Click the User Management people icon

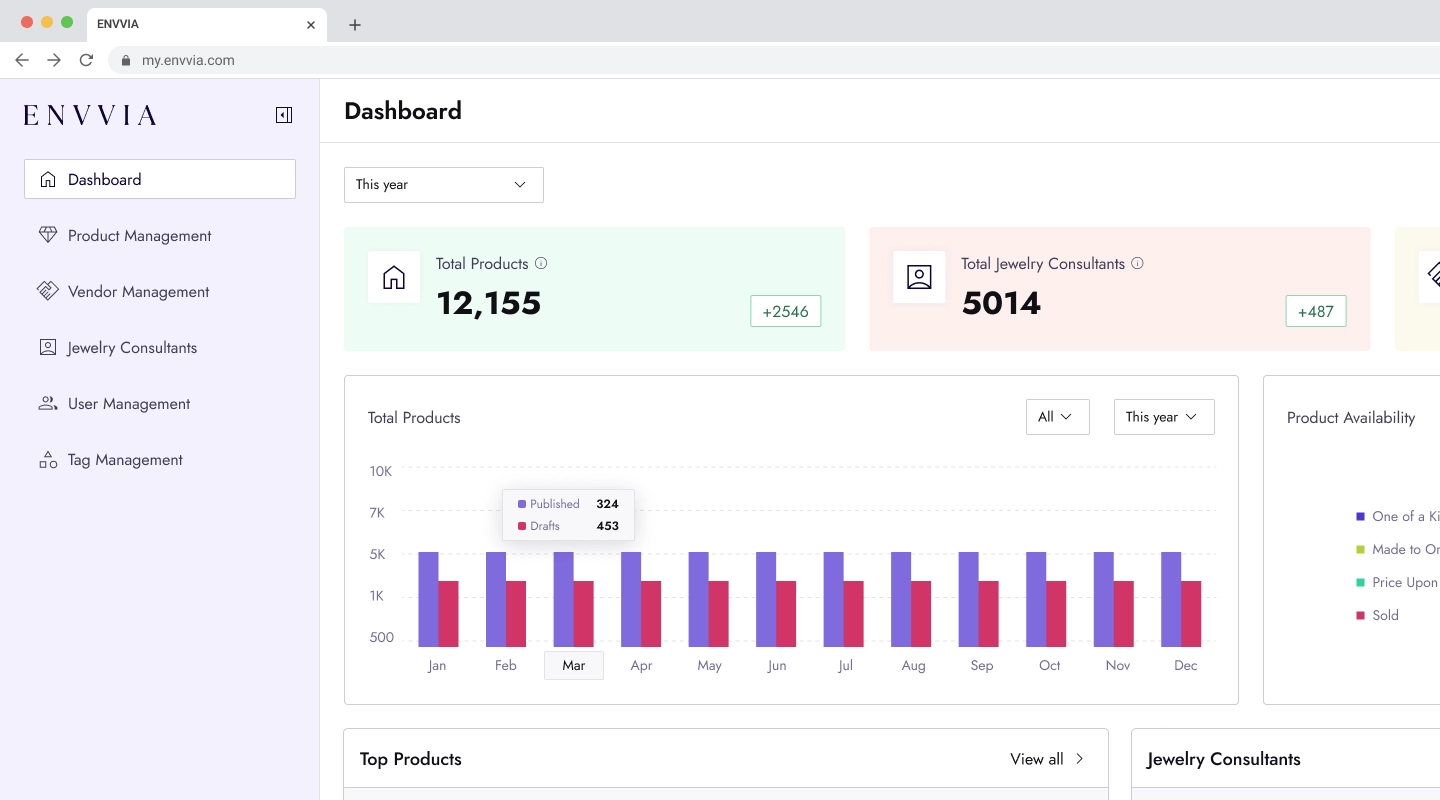click(48, 403)
